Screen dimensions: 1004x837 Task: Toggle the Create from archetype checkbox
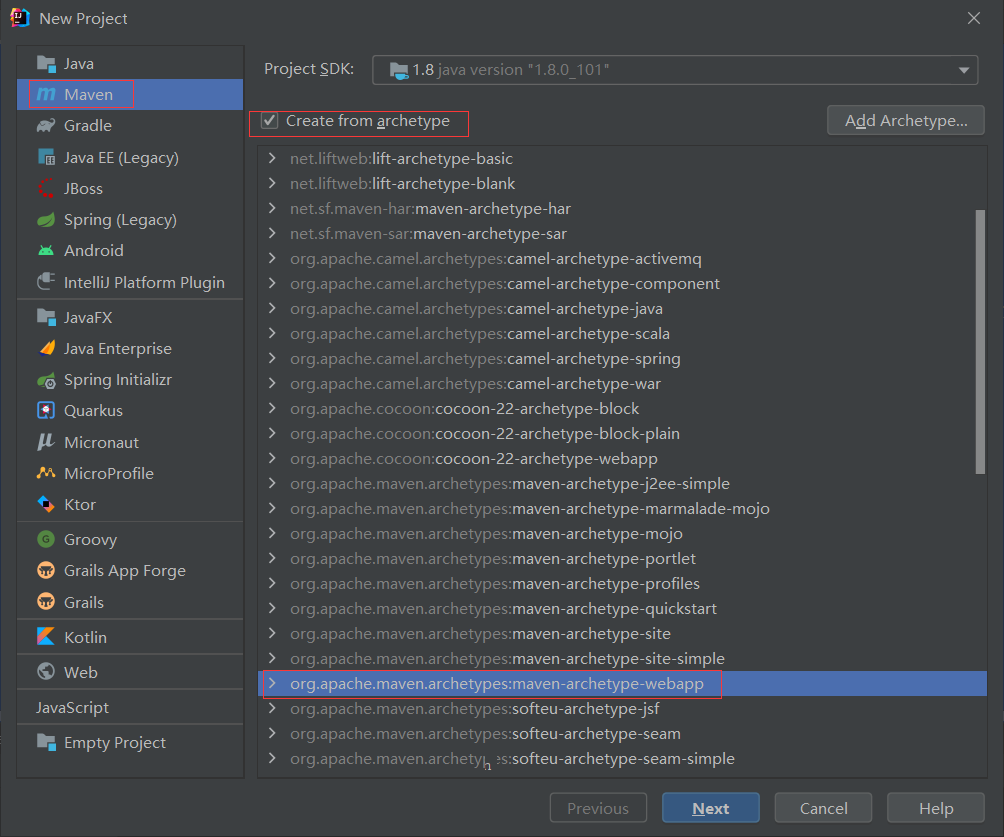pos(270,121)
